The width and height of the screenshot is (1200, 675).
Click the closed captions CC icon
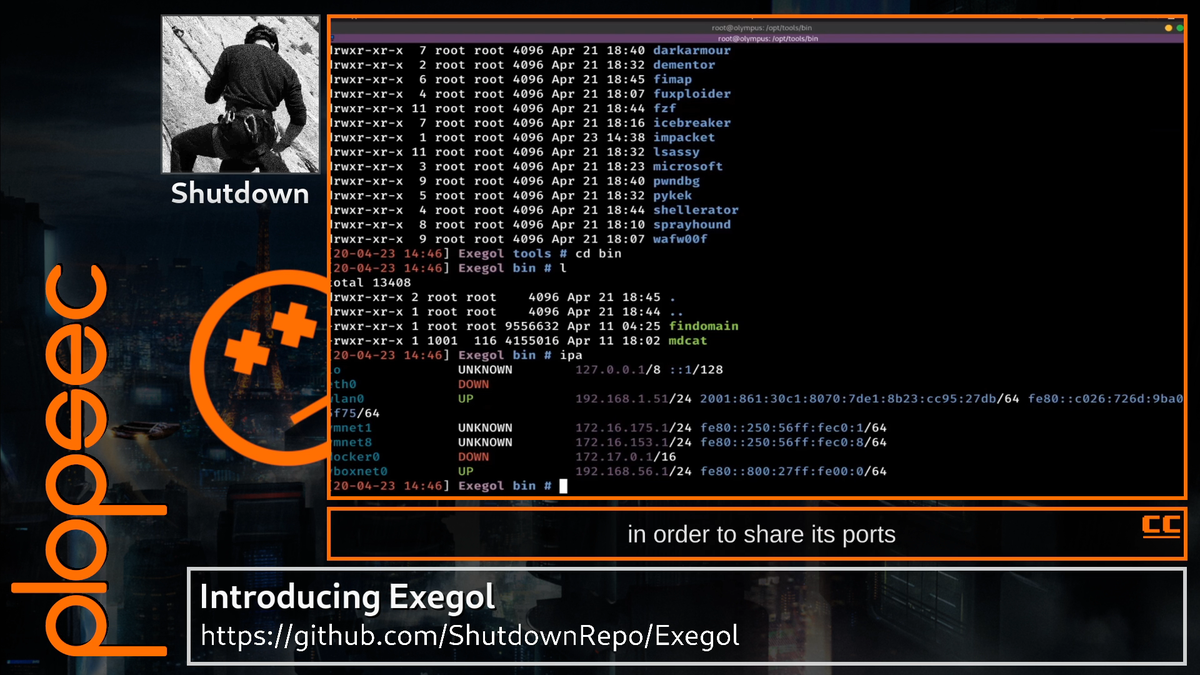1161,526
